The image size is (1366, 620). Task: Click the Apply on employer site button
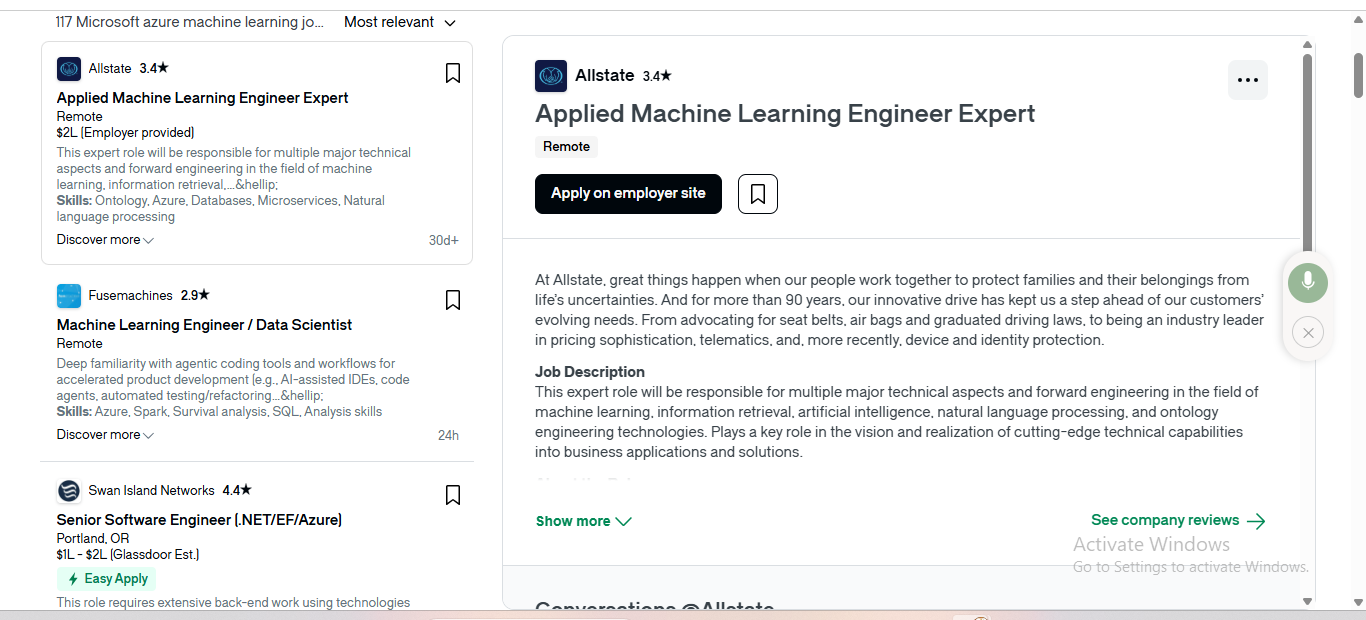pyautogui.click(x=628, y=193)
